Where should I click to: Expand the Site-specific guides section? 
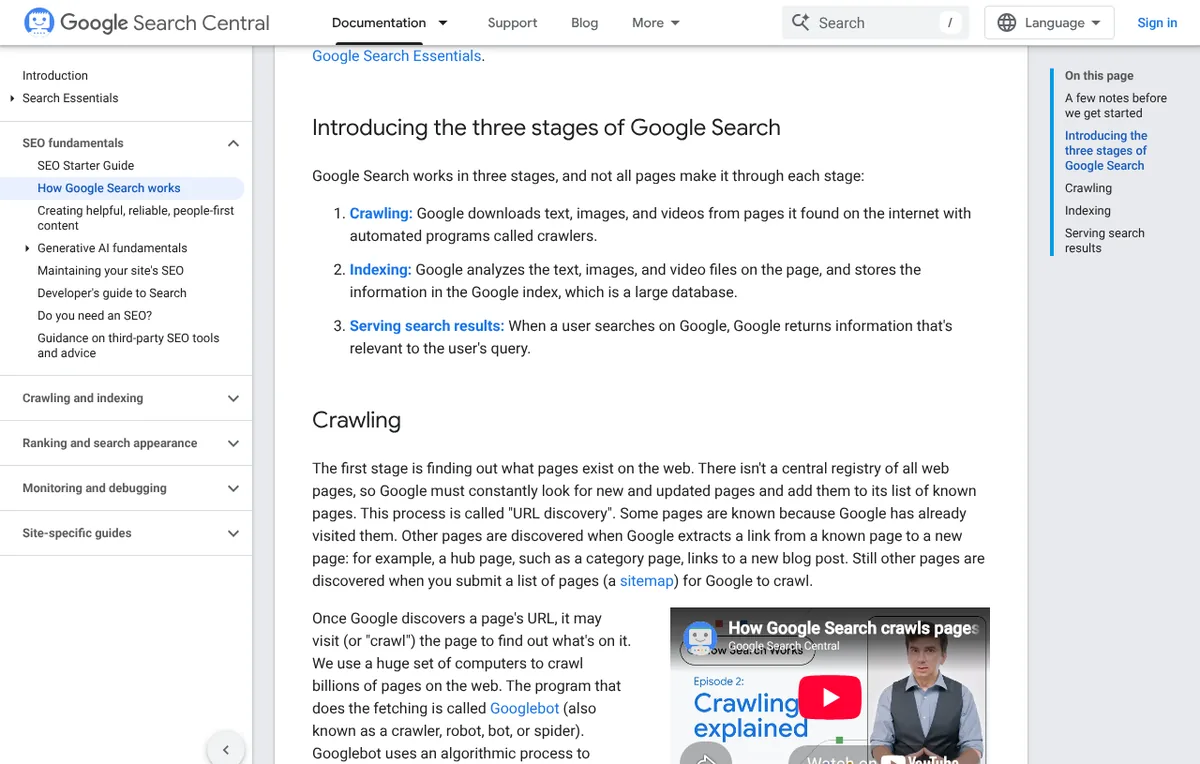click(233, 533)
